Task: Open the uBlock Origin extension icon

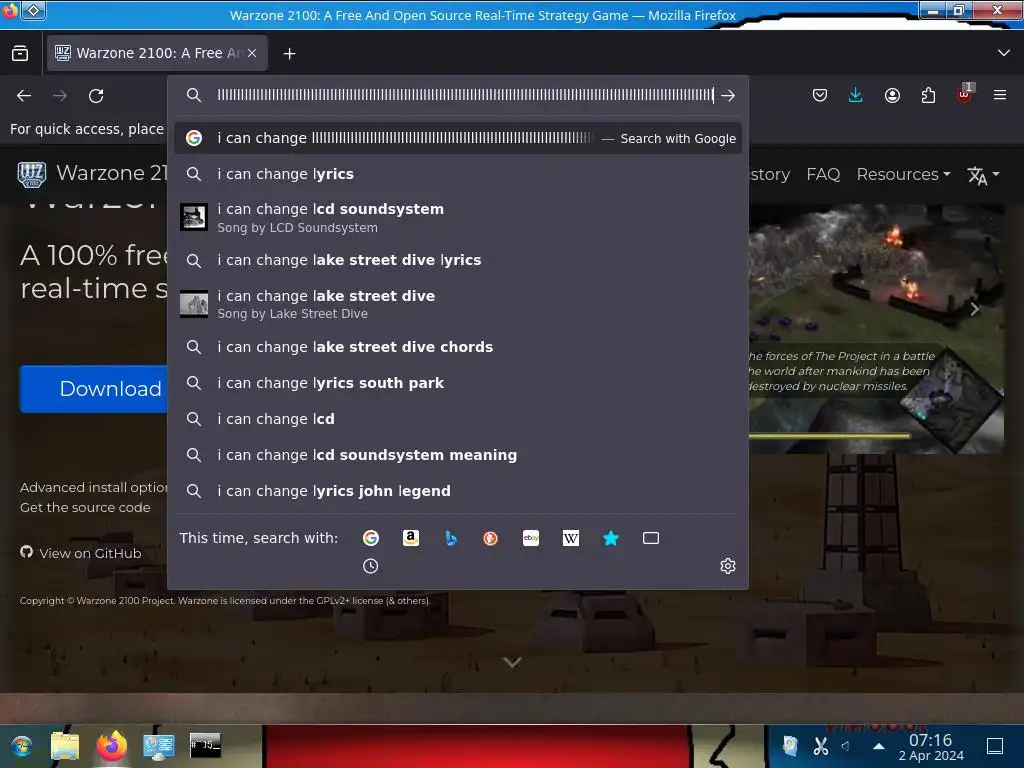Action: pos(965,95)
